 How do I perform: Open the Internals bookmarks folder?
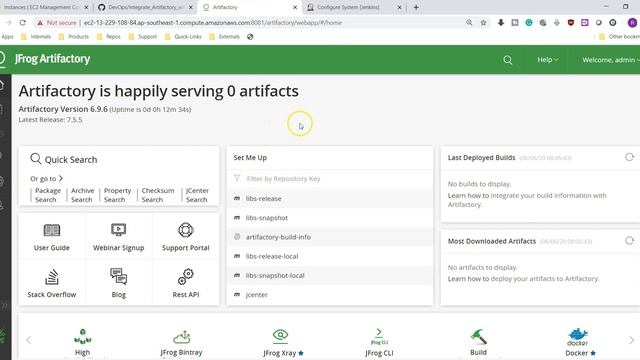pos(36,37)
